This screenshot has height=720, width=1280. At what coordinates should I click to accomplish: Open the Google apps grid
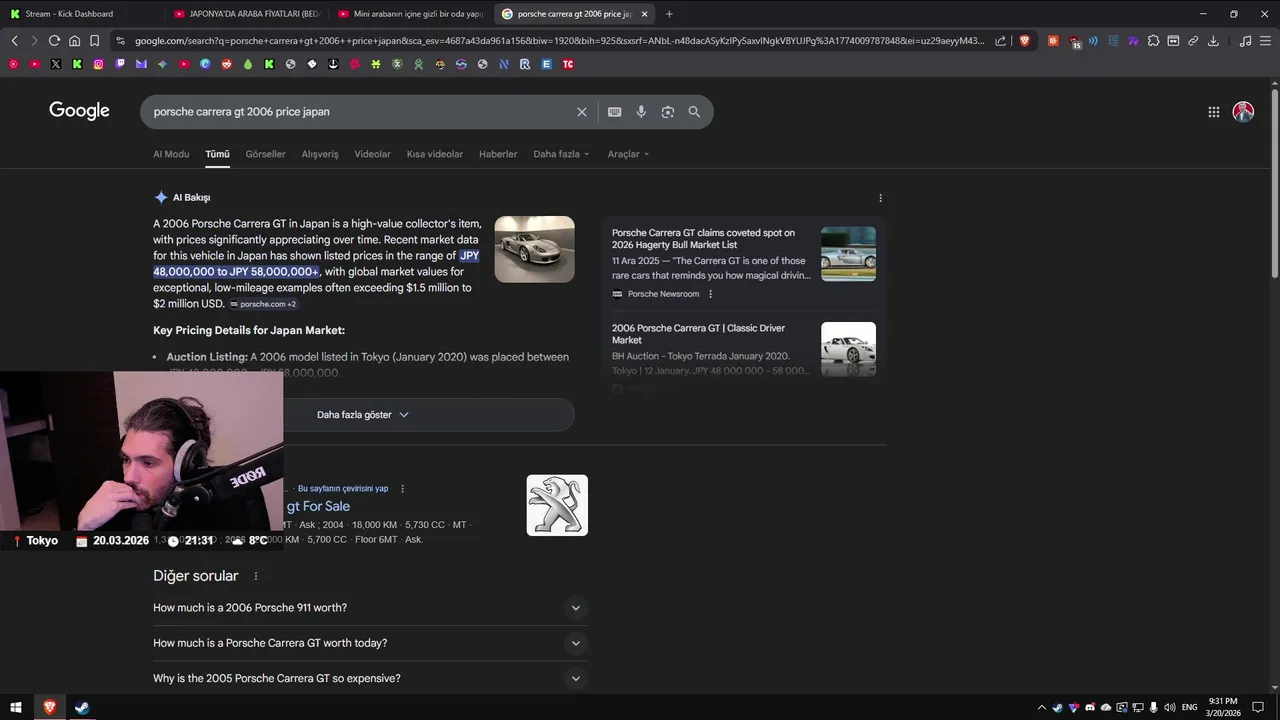(1214, 112)
